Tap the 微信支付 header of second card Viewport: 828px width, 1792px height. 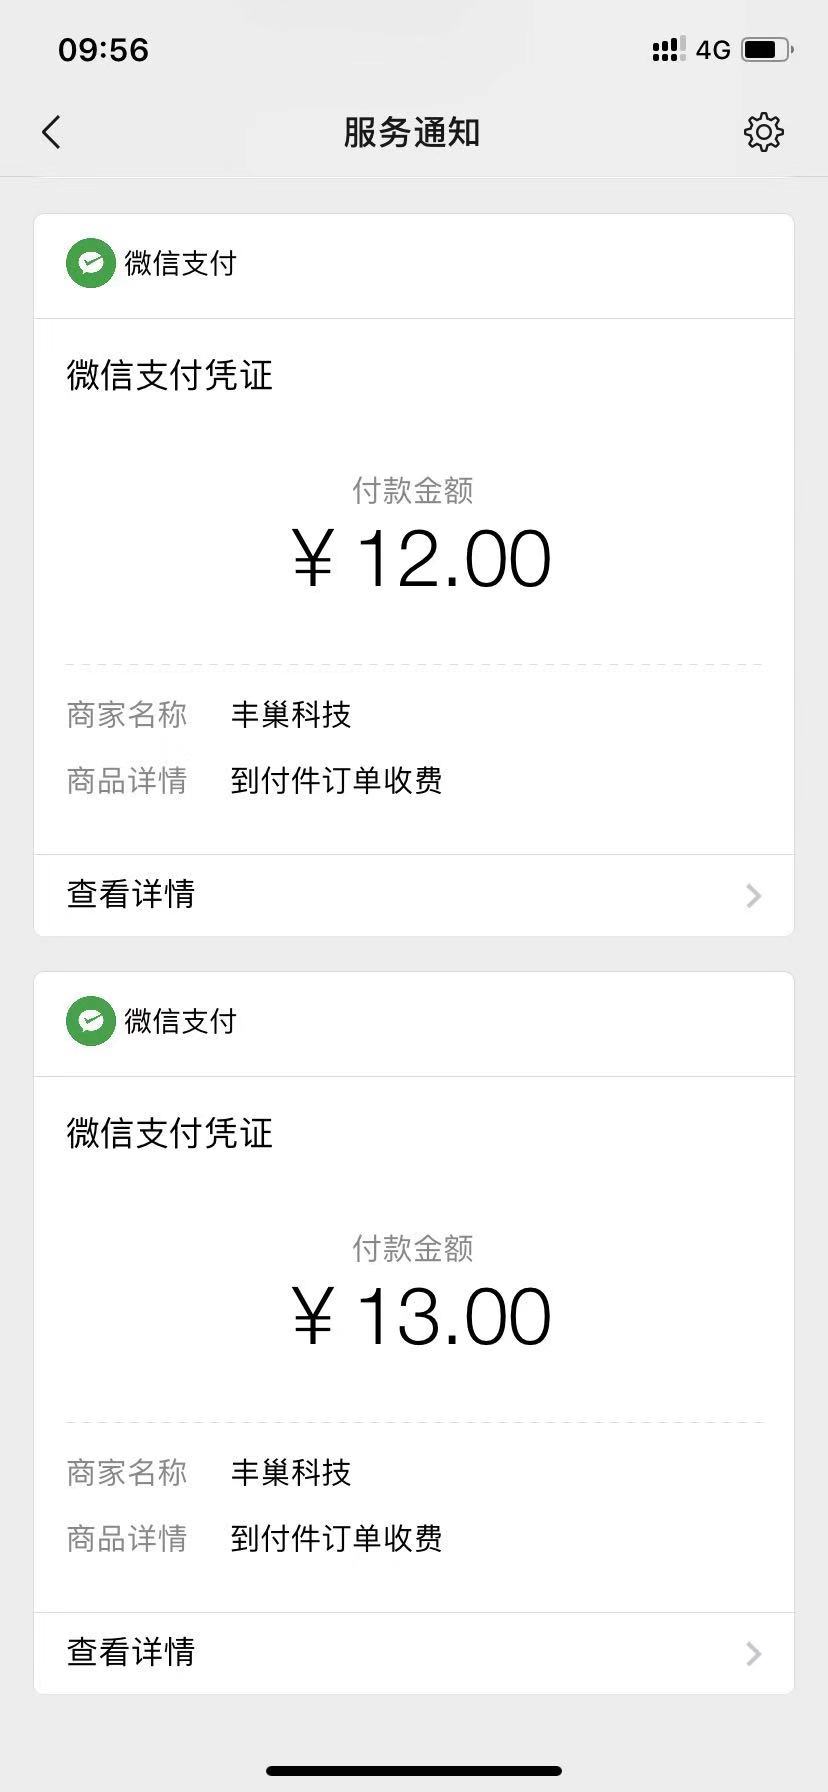(180, 1021)
